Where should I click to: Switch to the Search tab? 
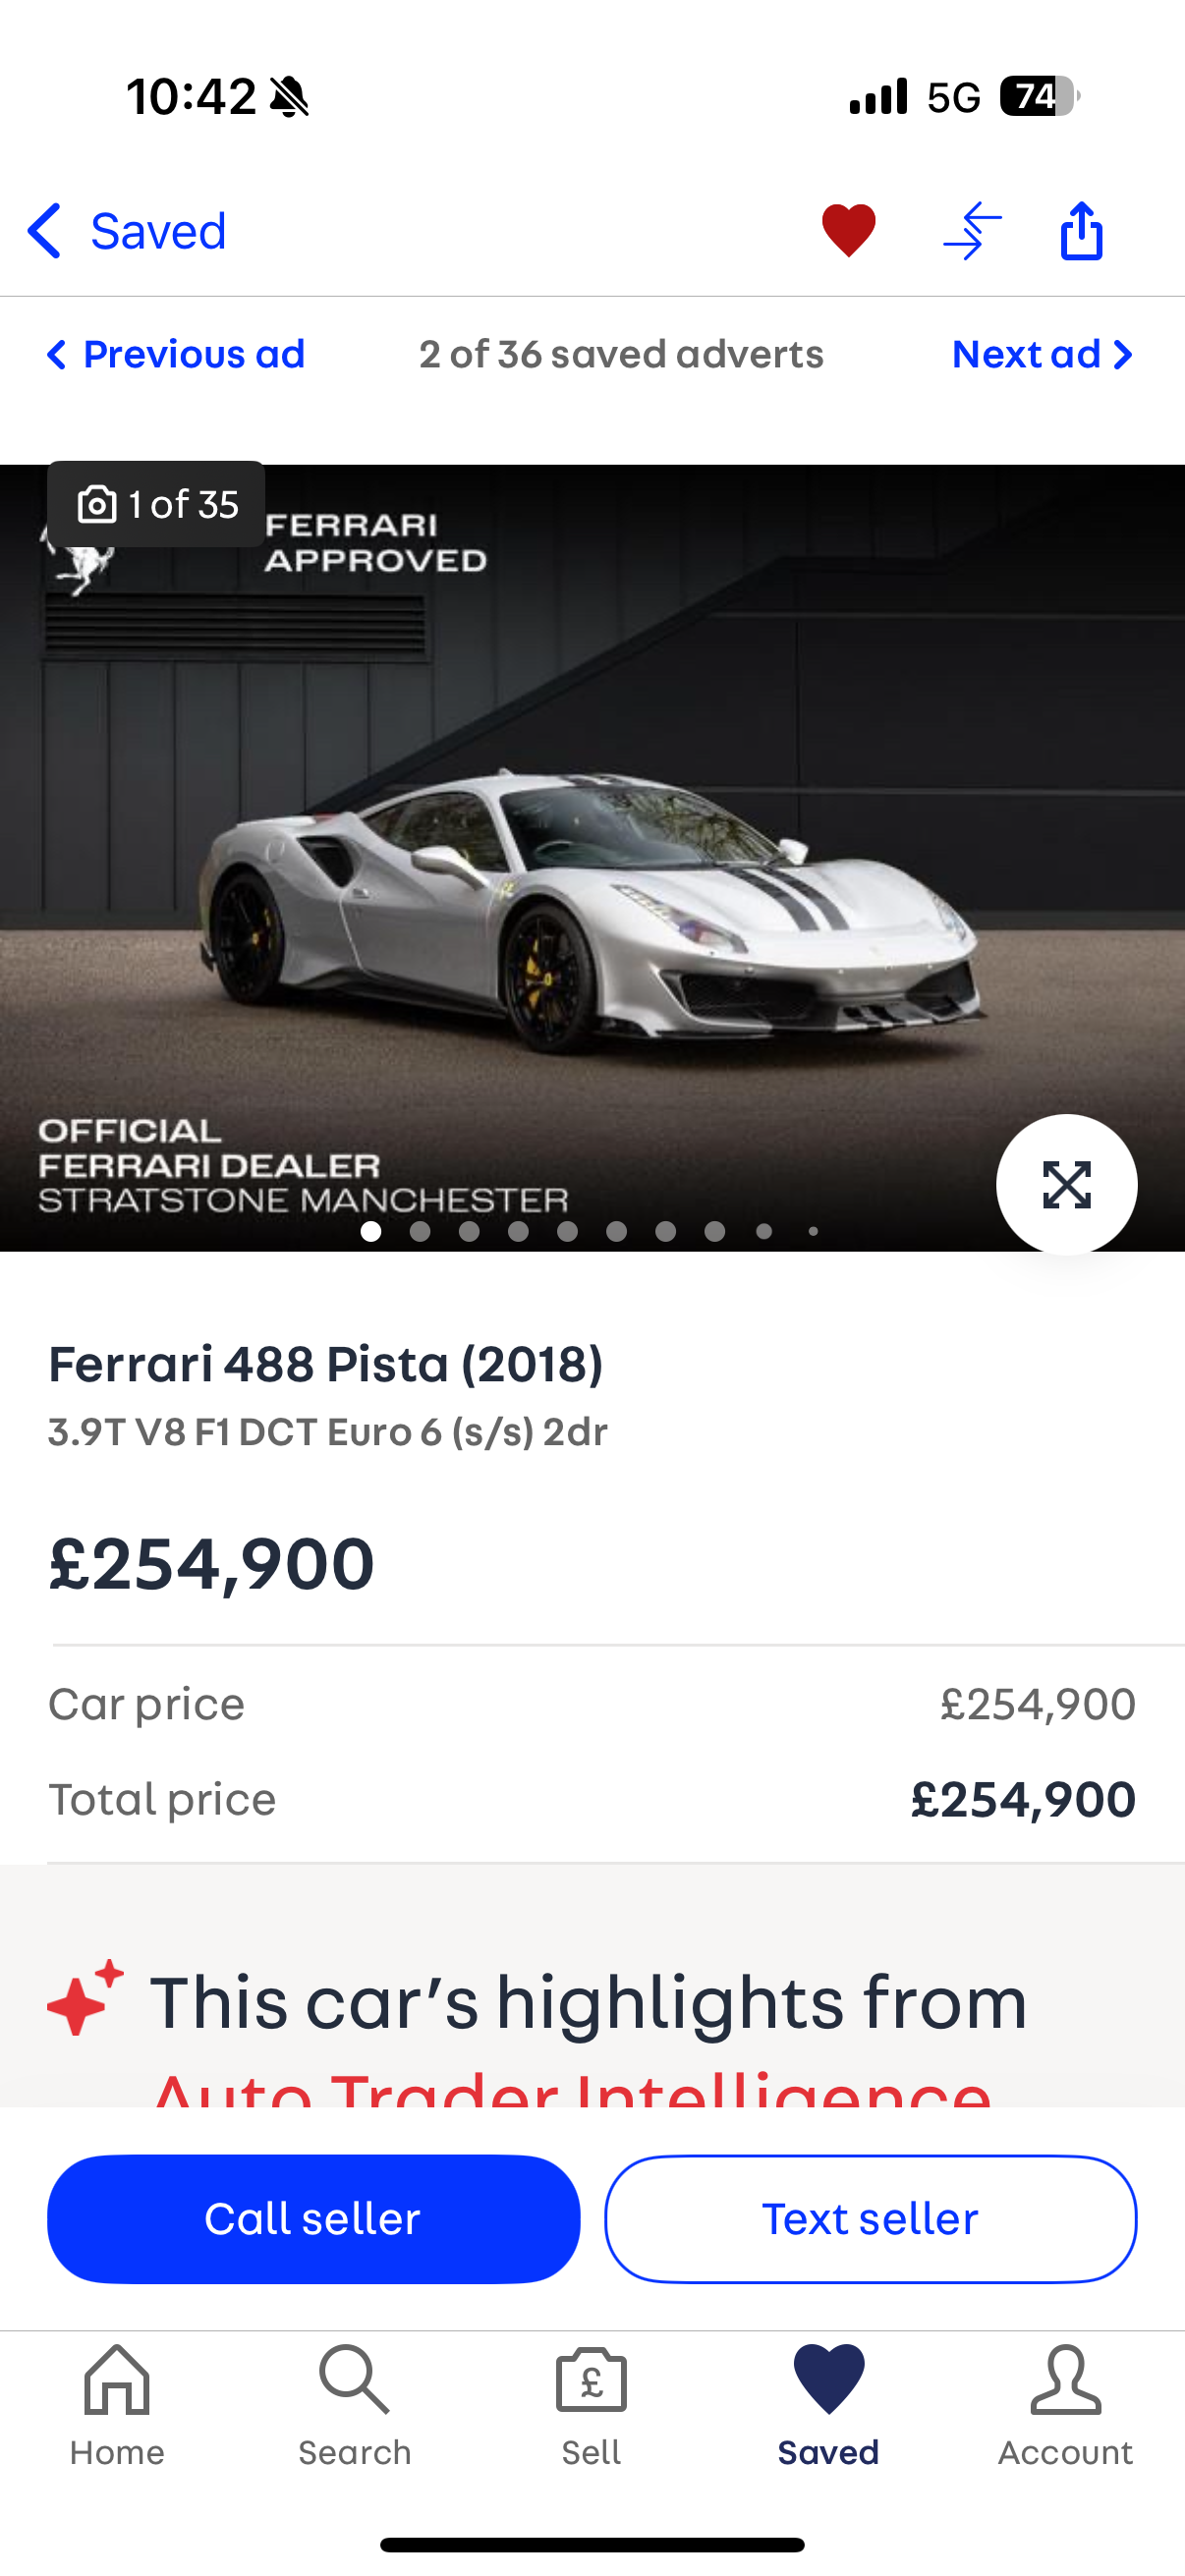(354, 2406)
